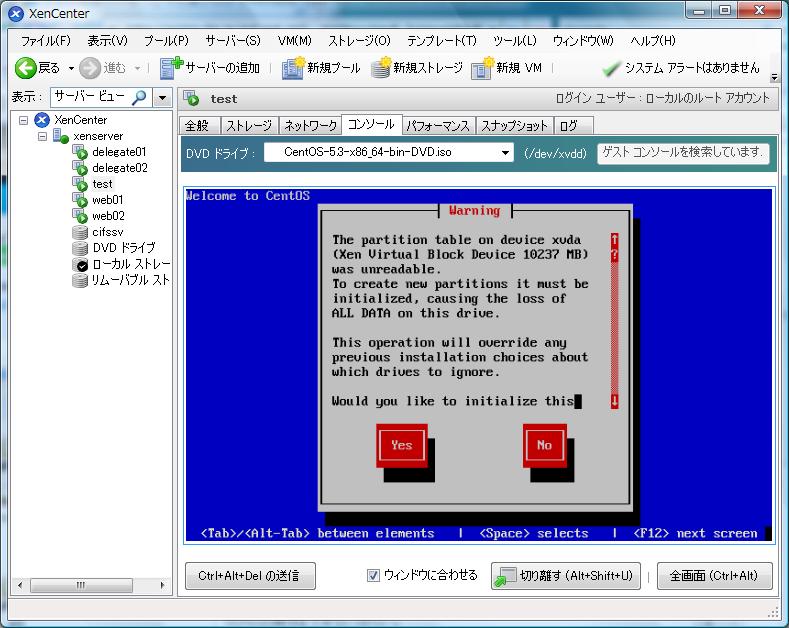Click the XenCenter root icon in tree

(x=42, y=120)
